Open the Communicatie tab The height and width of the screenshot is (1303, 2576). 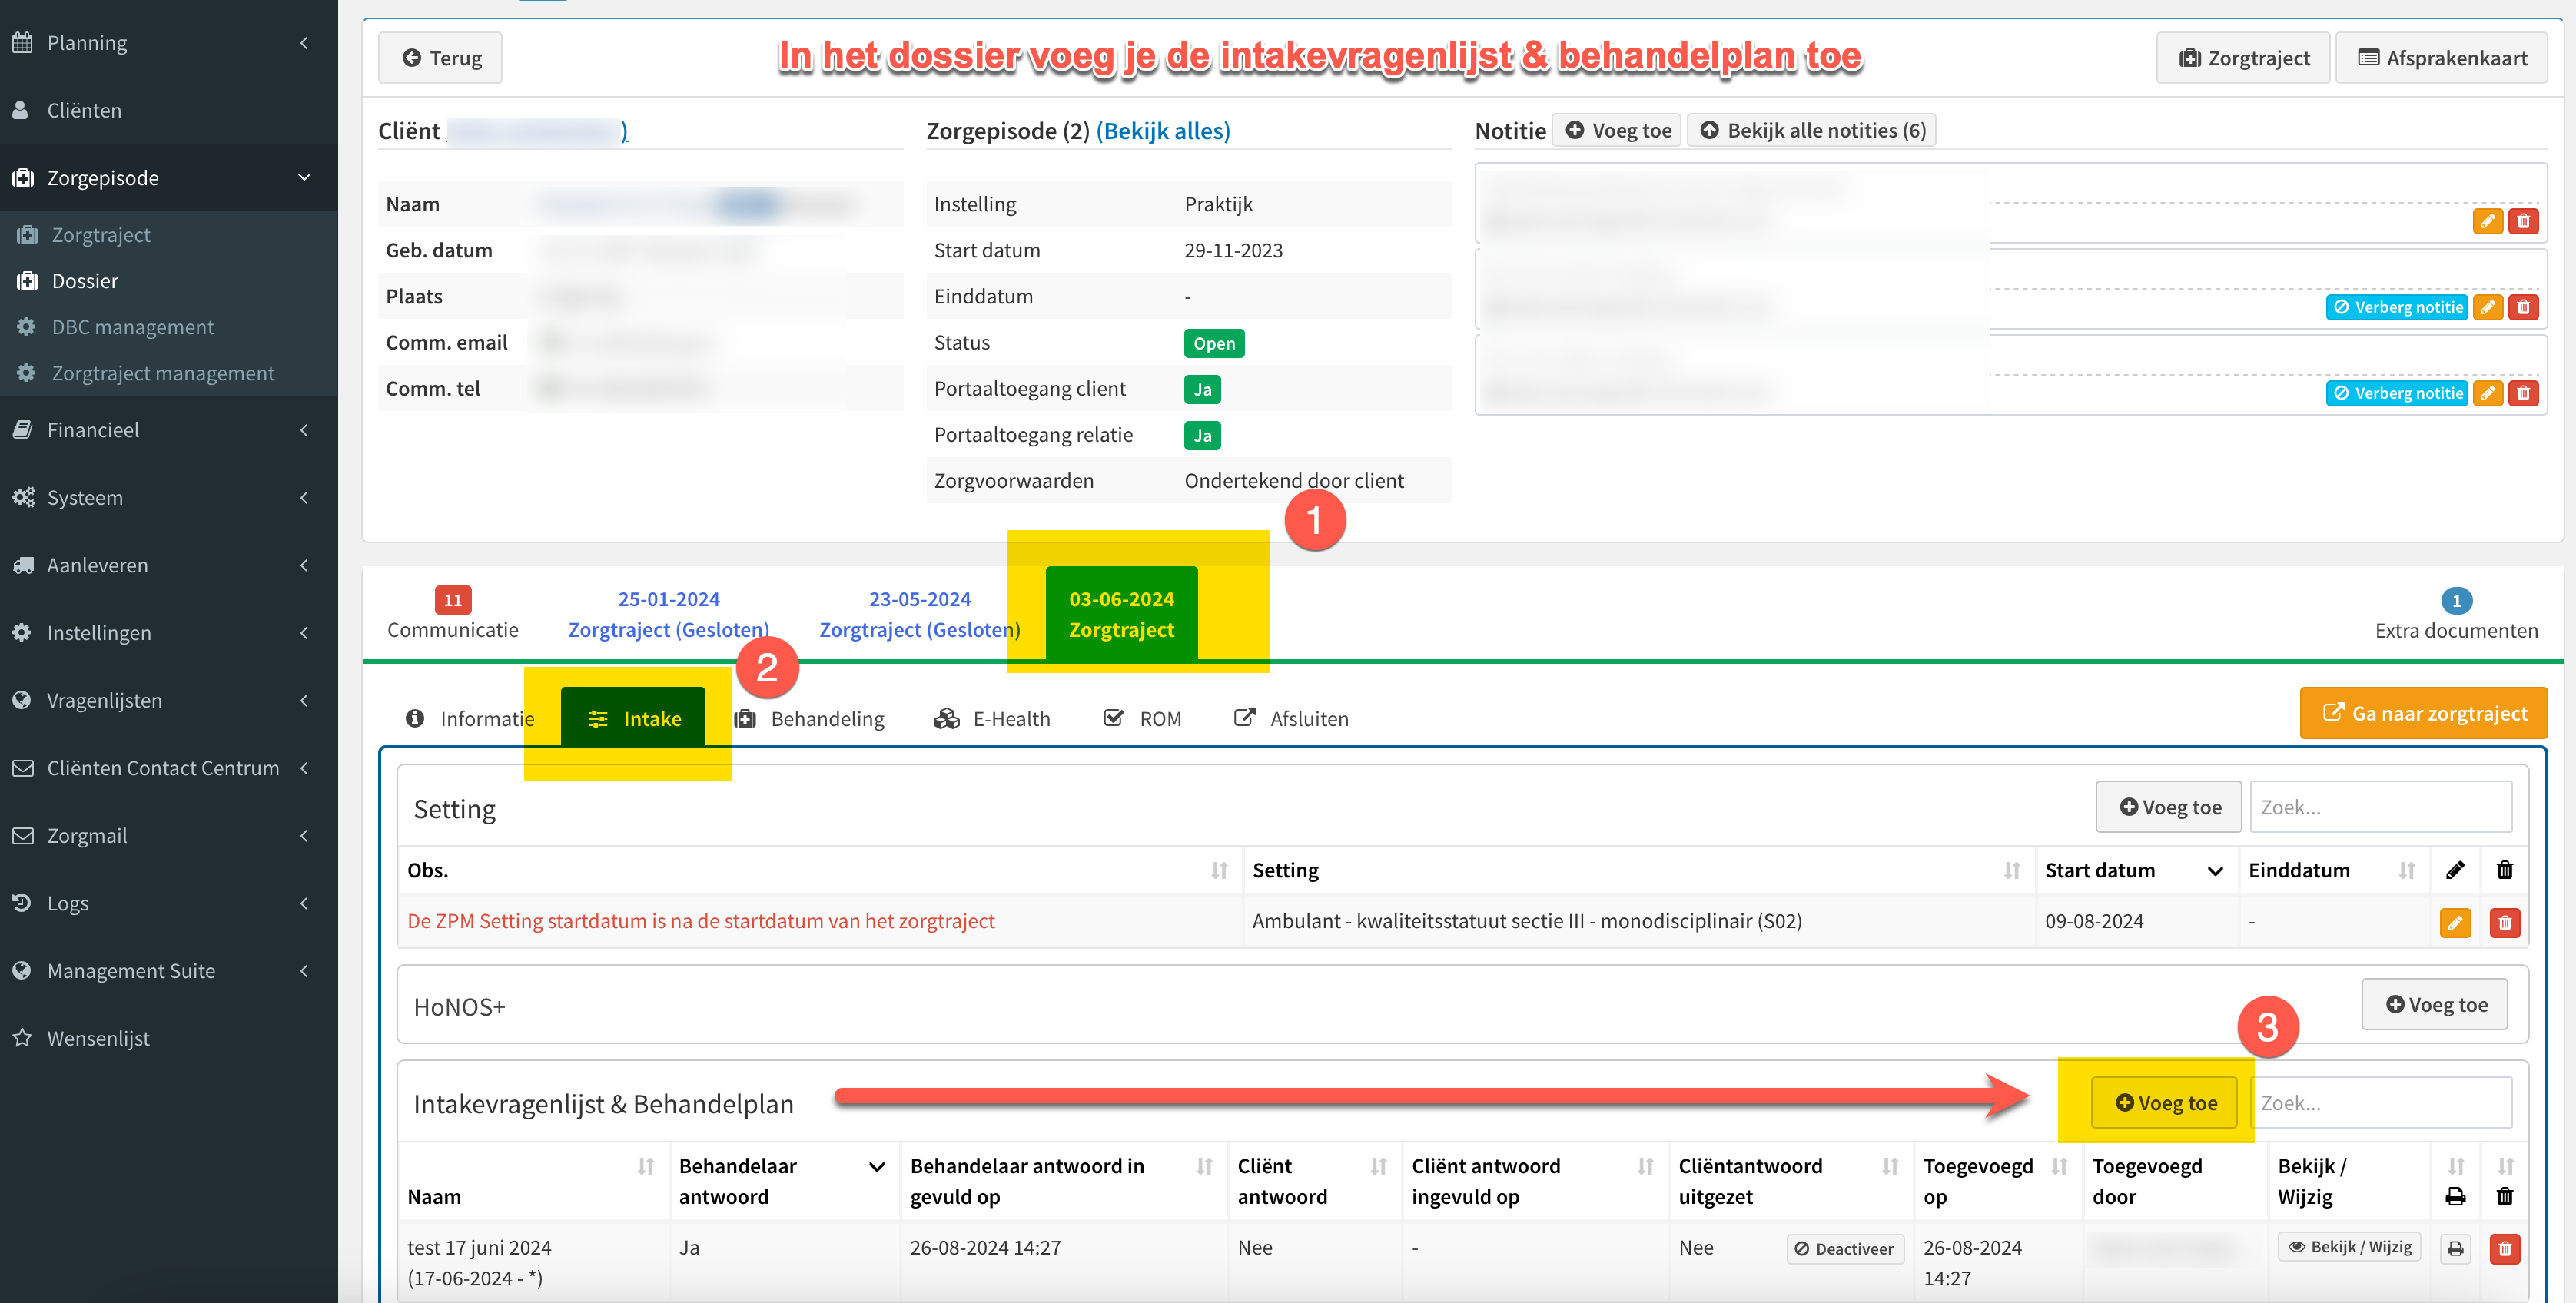click(x=453, y=615)
